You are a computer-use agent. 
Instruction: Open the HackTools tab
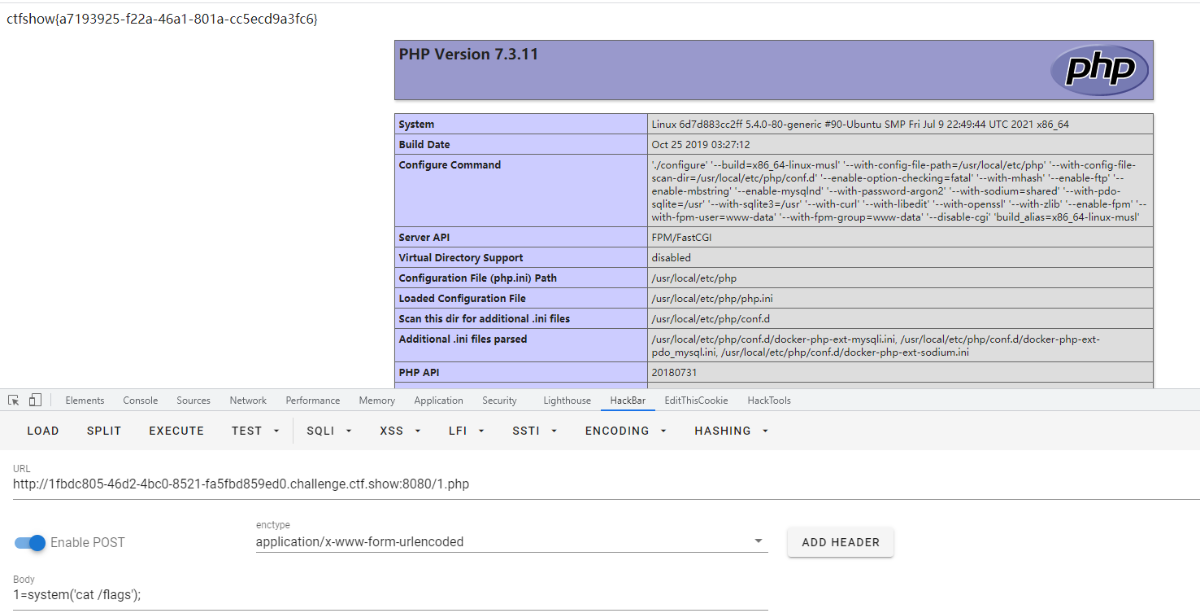click(x=769, y=400)
